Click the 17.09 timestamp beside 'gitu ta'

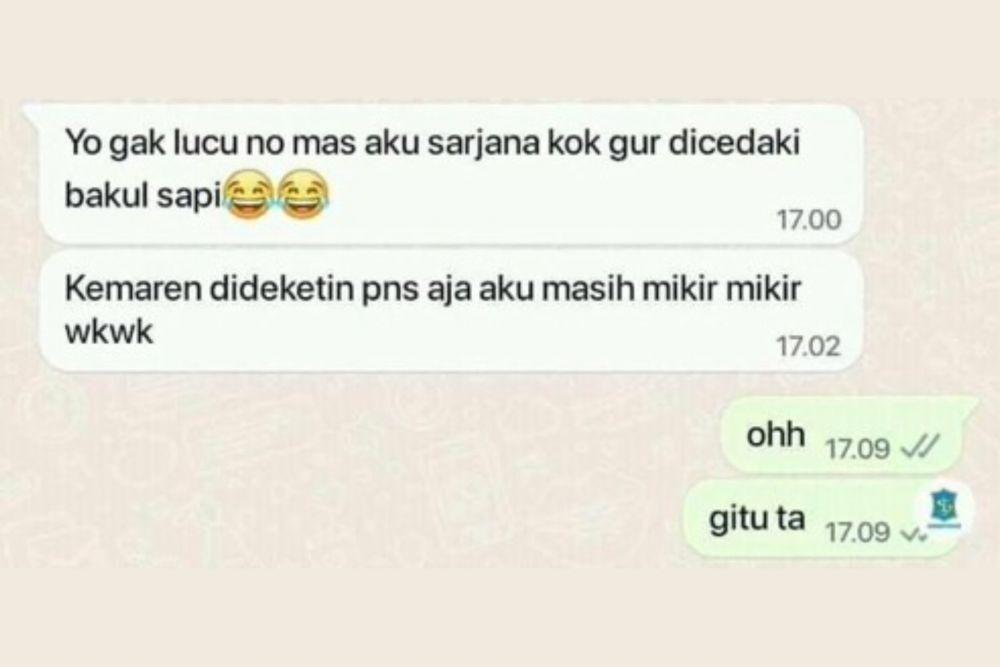tap(857, 531)
